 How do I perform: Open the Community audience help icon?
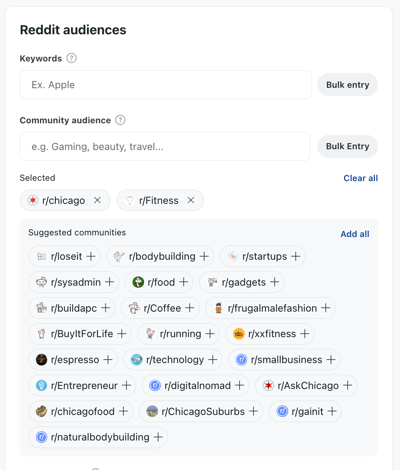coord(120,120)
